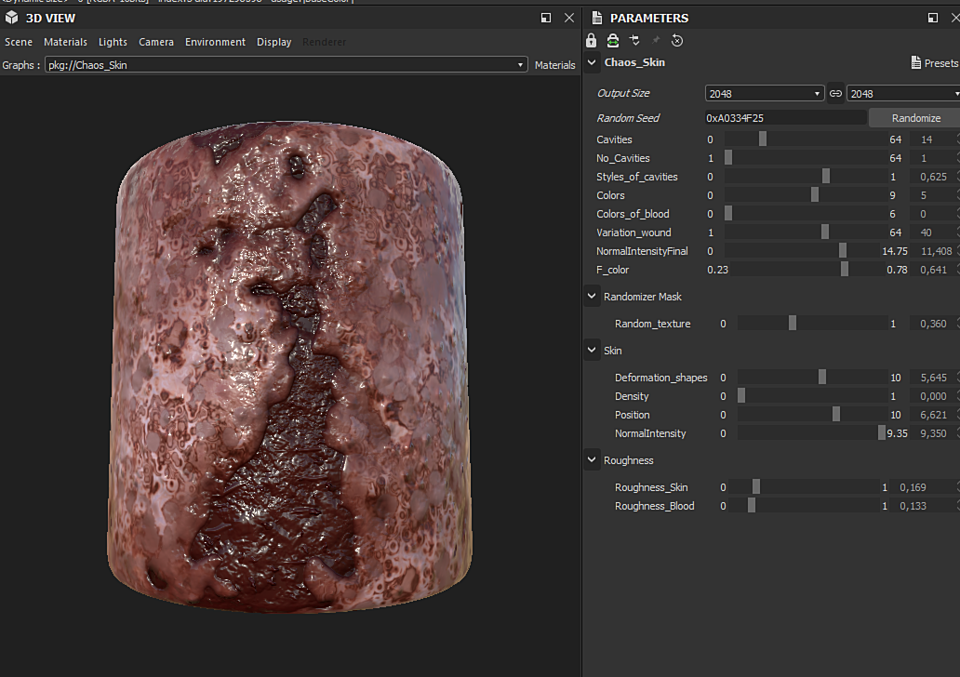Screen dimensions: 960x677
Task: Open the Environment menu
Action: pyautogui.click(x=215, y=42)
